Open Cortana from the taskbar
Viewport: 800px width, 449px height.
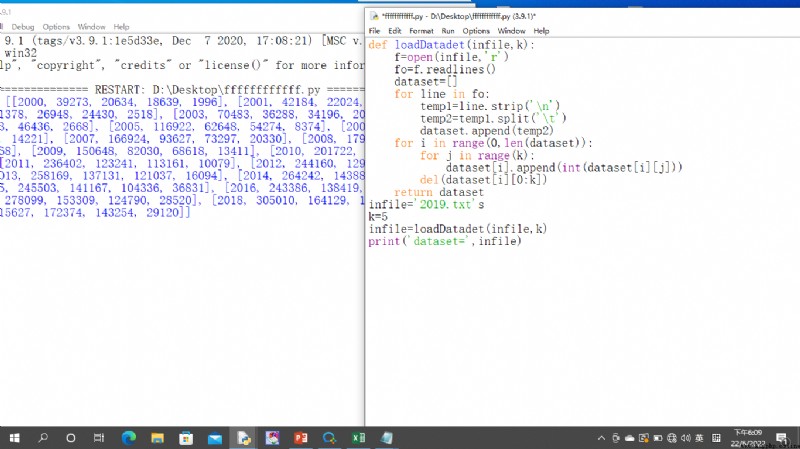[71, 438]
